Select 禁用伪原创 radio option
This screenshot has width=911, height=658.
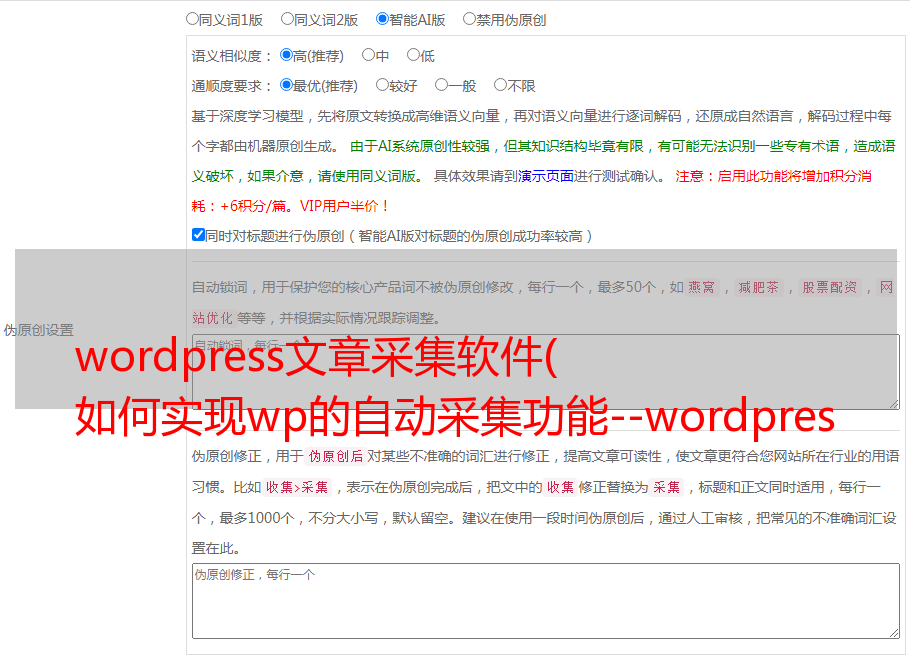point(469,19)
